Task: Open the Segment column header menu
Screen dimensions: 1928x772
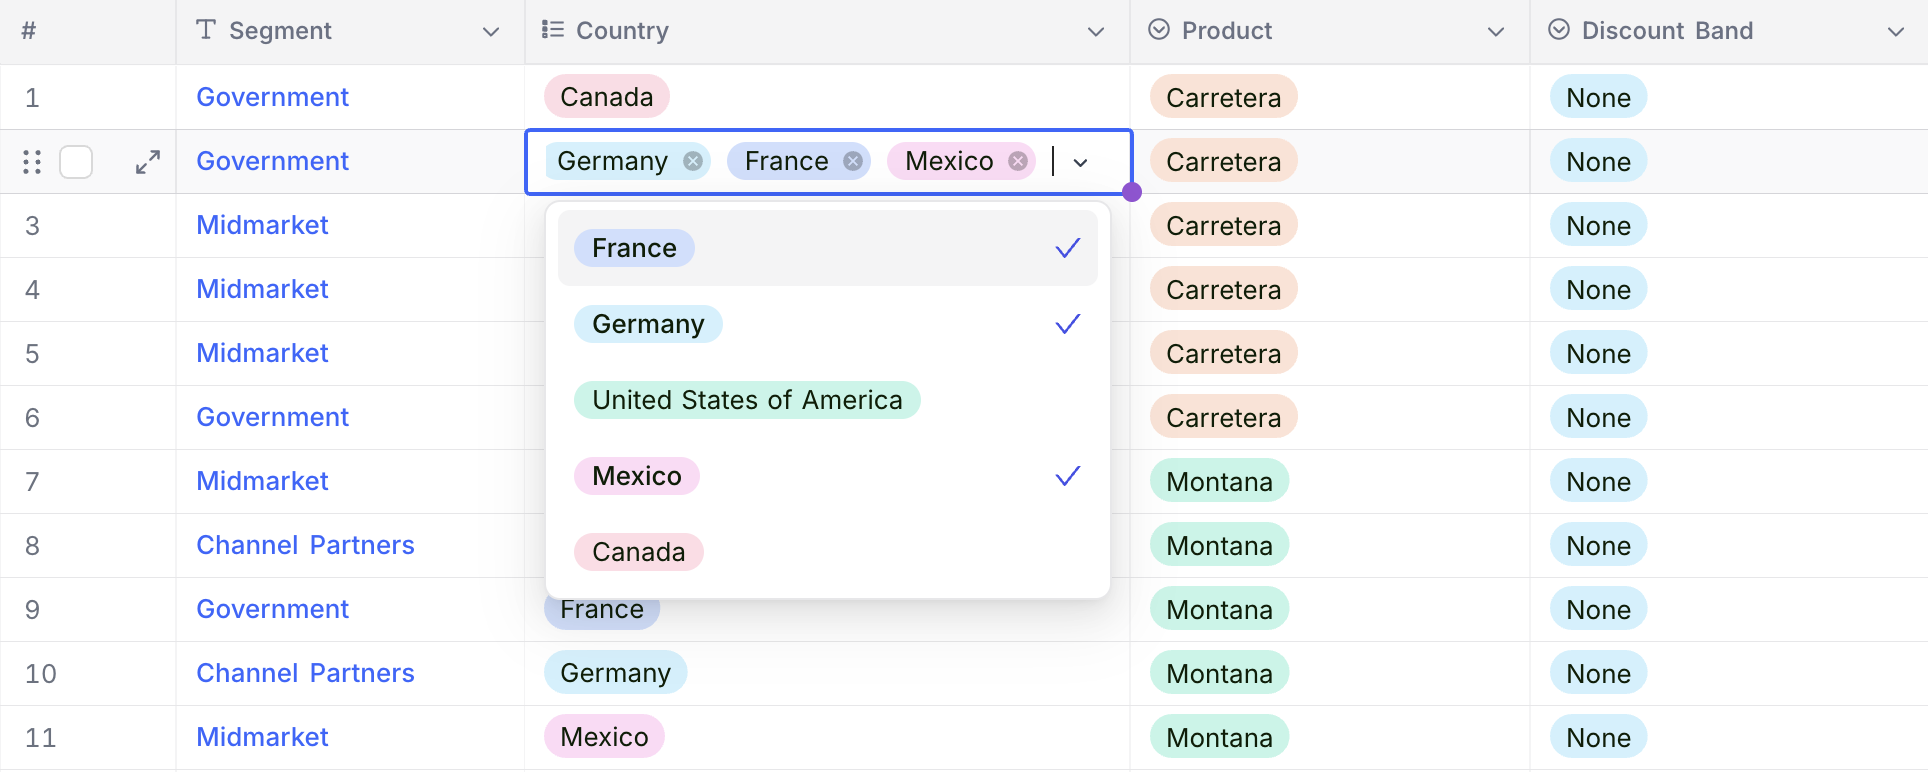Action: (x=491, y=31)
